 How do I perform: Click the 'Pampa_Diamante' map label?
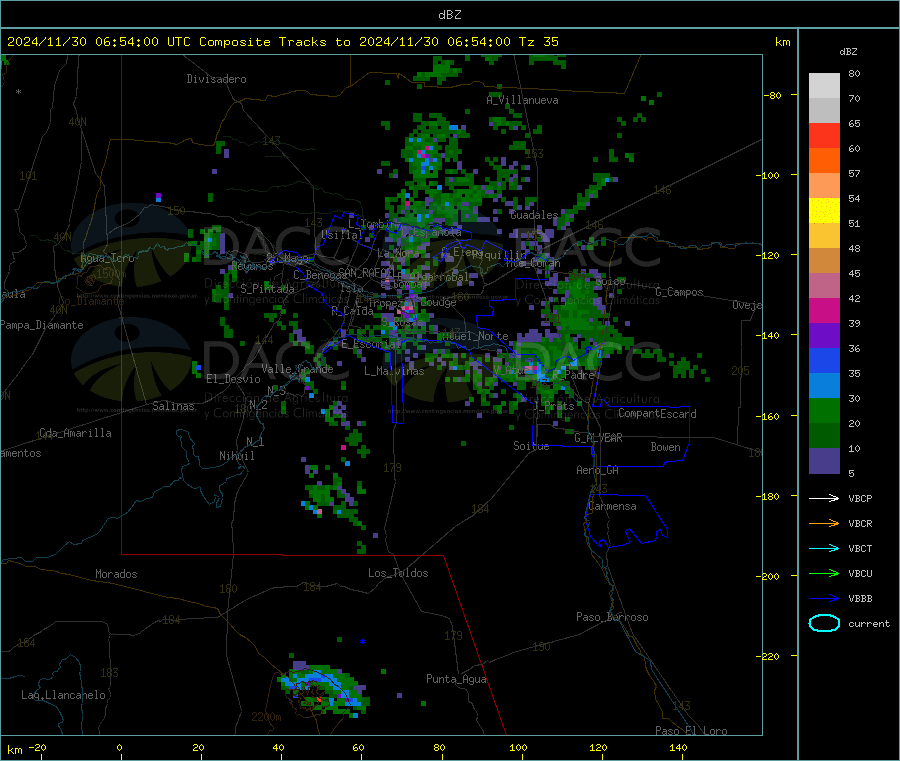pyautogui.click(x=41, y=325)
